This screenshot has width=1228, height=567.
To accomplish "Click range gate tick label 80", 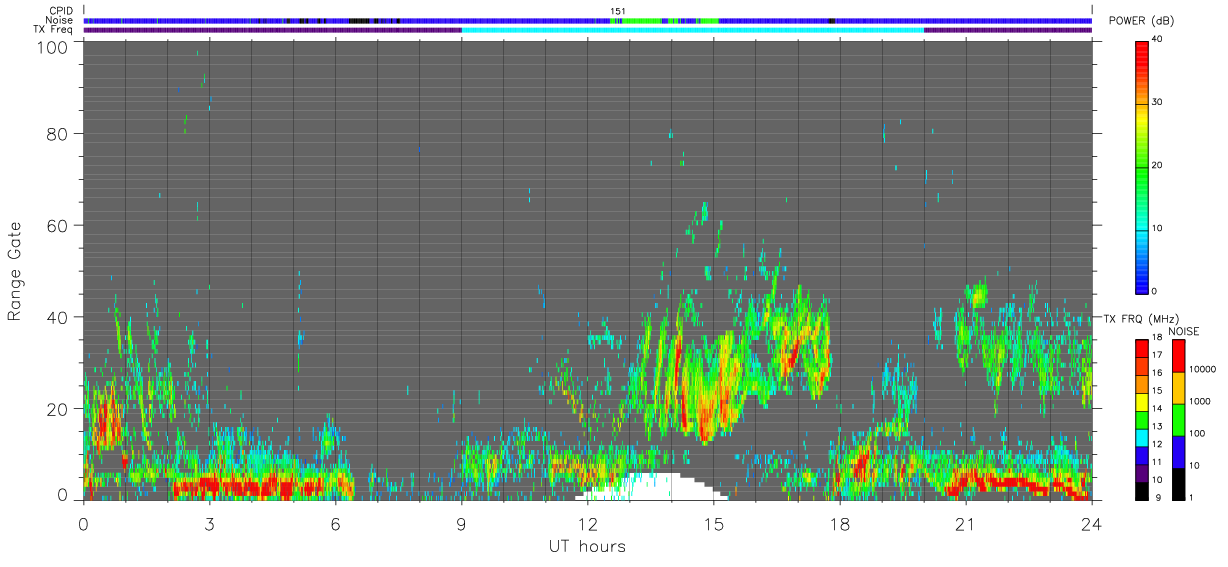I will pyautogui.click(x=56, y=133).
